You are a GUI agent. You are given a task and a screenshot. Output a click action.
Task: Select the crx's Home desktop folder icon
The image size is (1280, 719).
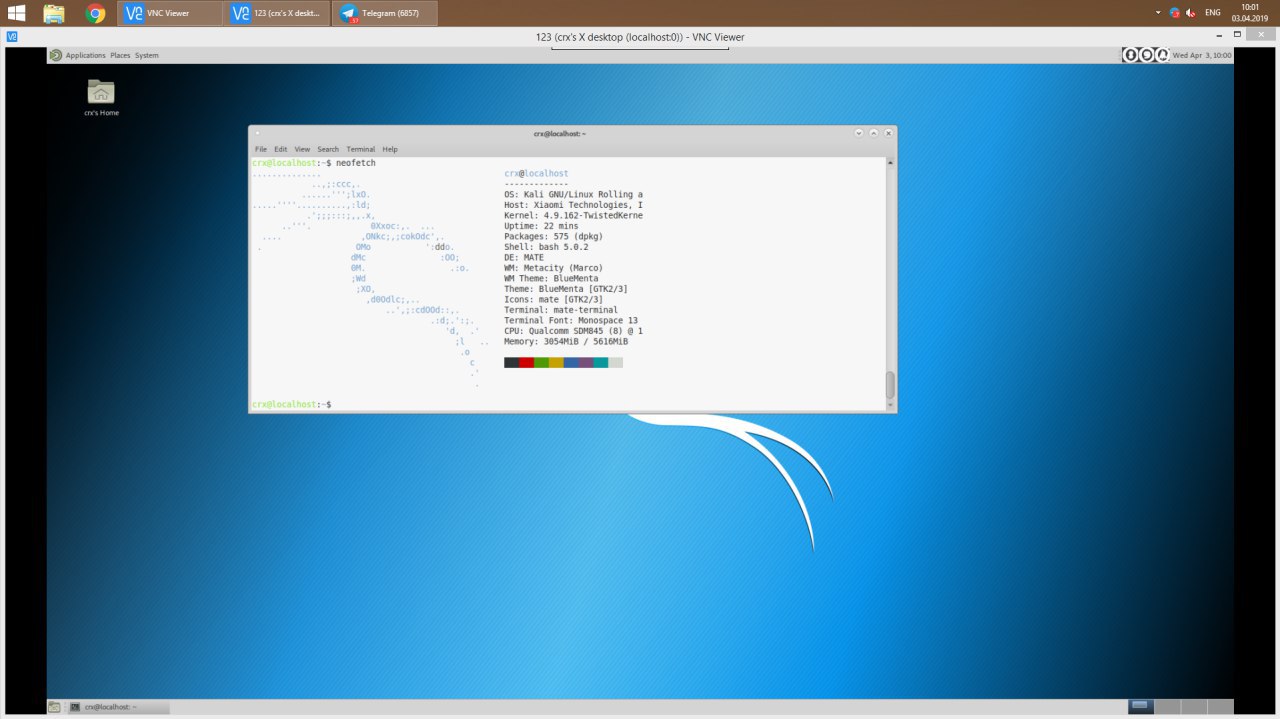(x=101, y=97)
